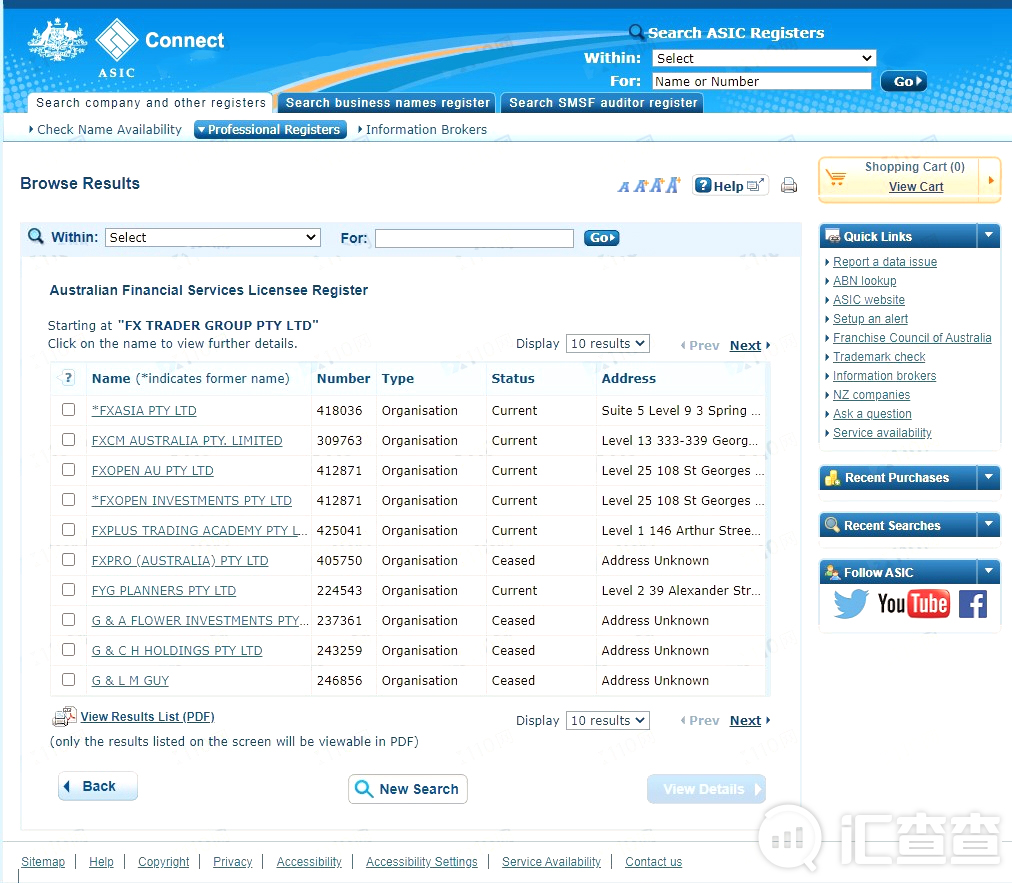Viewport: 1012px width, 883px height.
Task: Open header Within Select dropdown
Action: click(764, 58)
